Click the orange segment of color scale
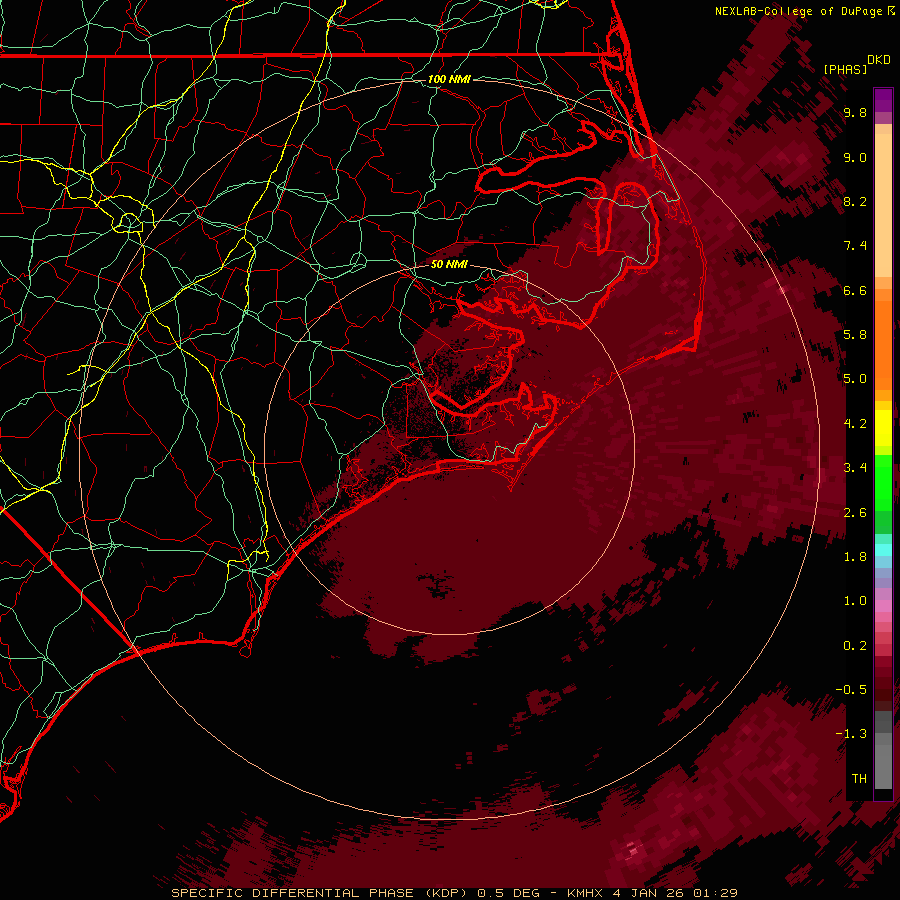 pyautogui.click(x=883, y=344)
